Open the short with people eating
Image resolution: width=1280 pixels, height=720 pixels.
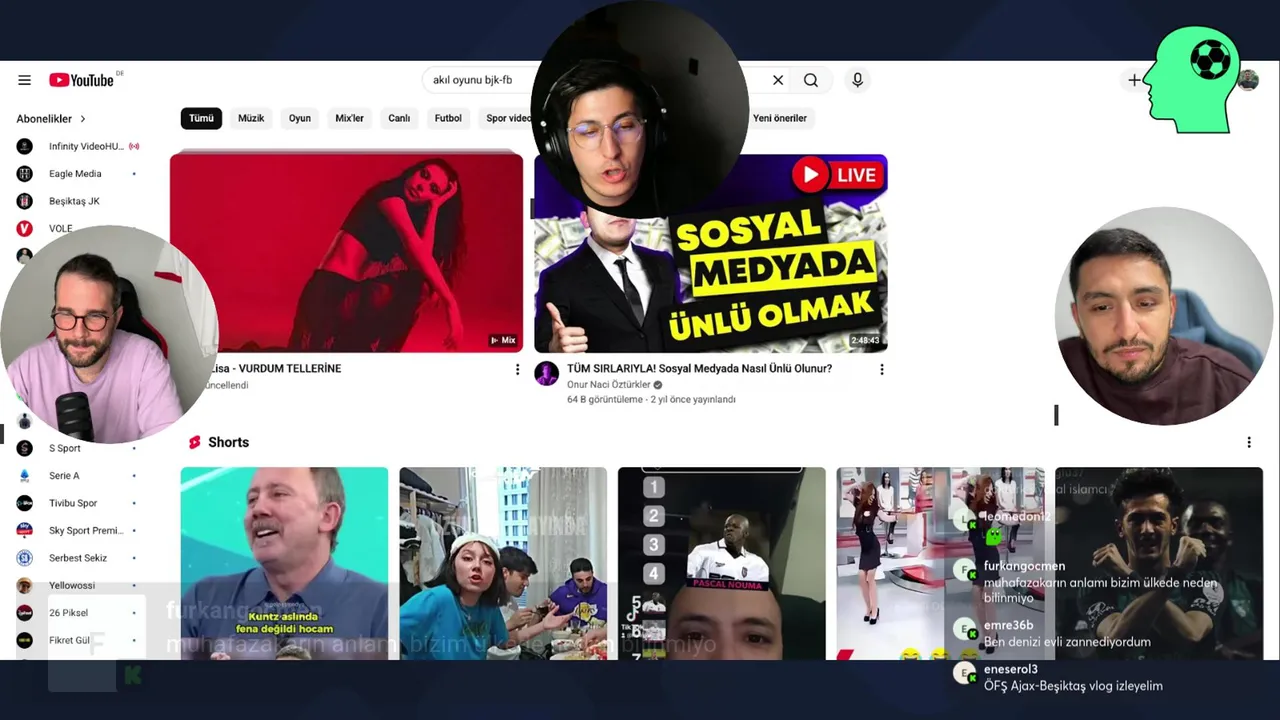pyautogui.click(x=503, y=564)
